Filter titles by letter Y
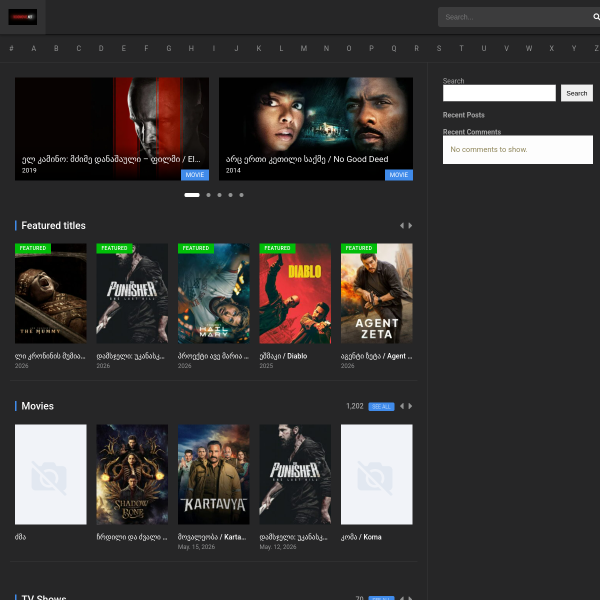The width and height of the screenshot is (600, 600). tap(574, 49)
